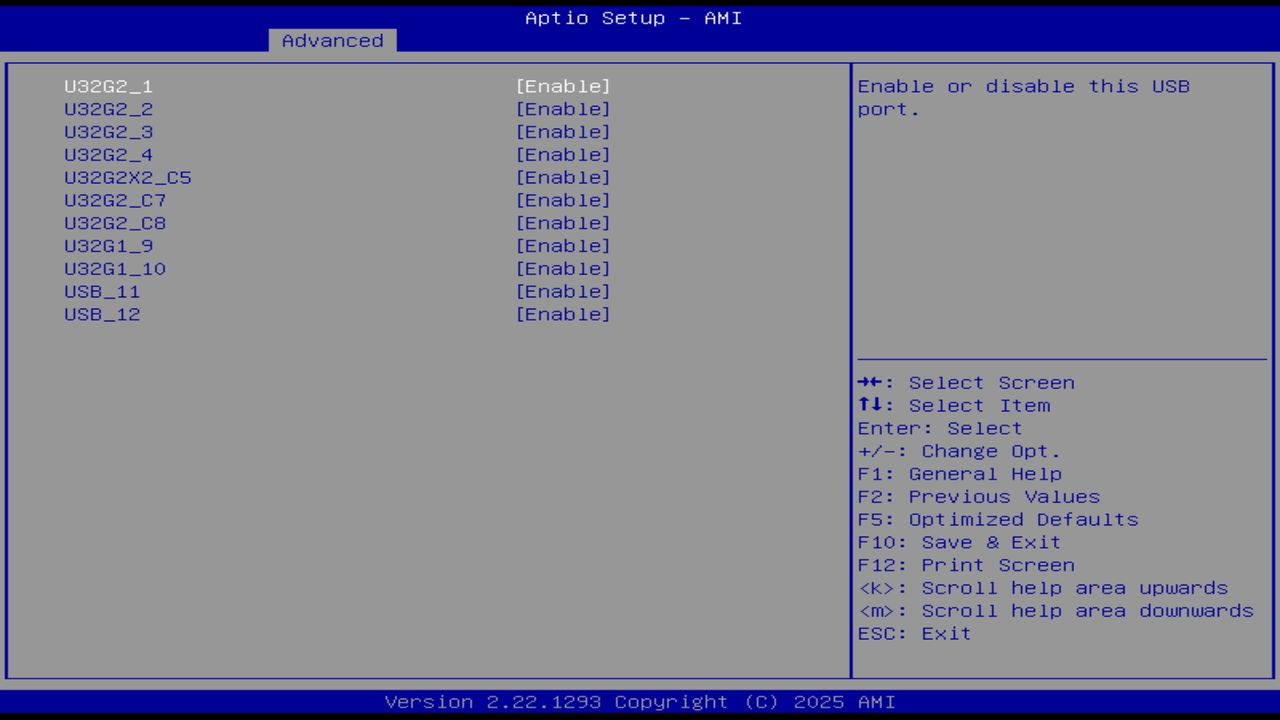The width and height of the screenshot is (1280, 720).
Task: Switch to the Advanced tab
Action: click(332, 40)
